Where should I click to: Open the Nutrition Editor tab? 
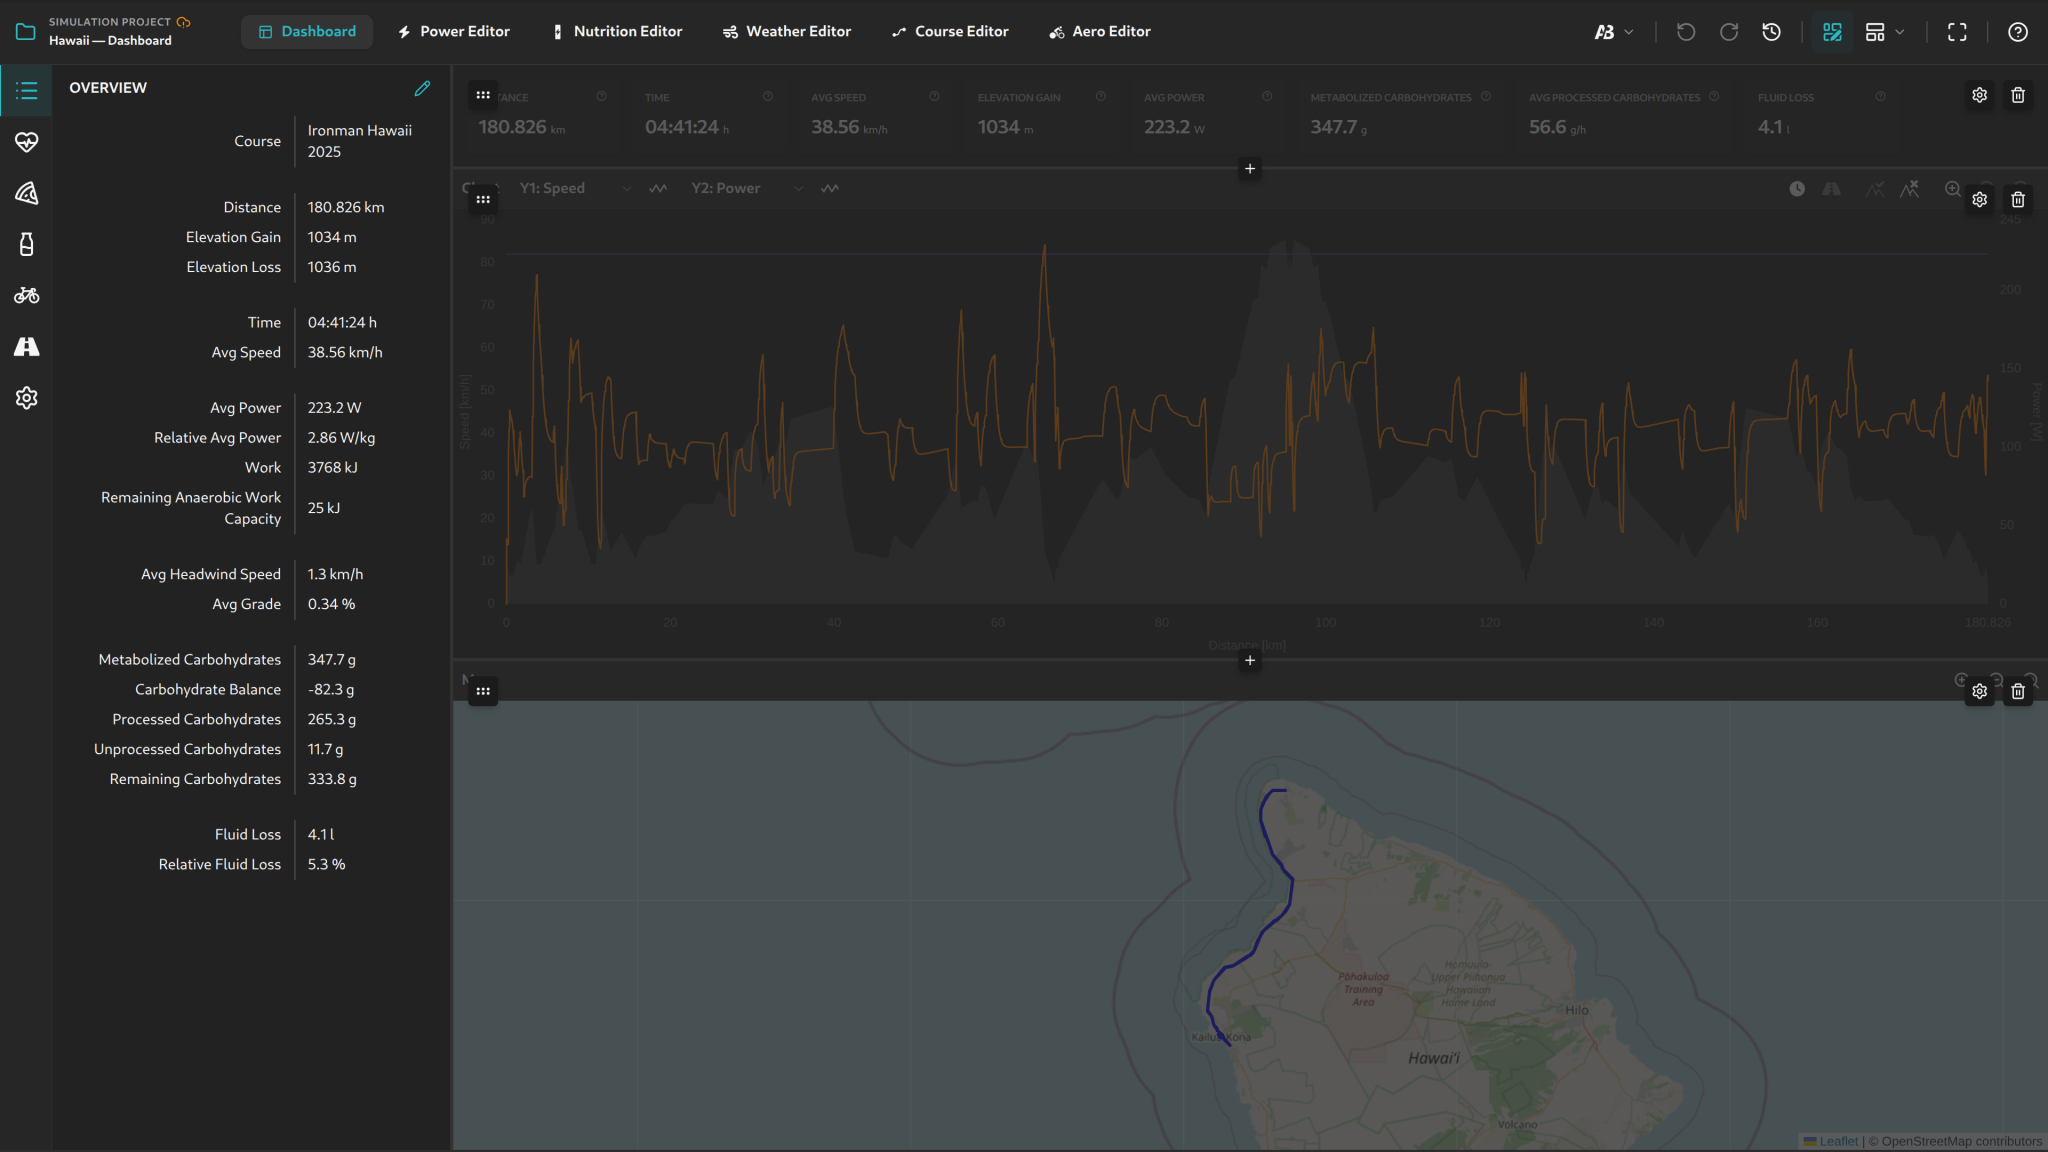point(617,32)
